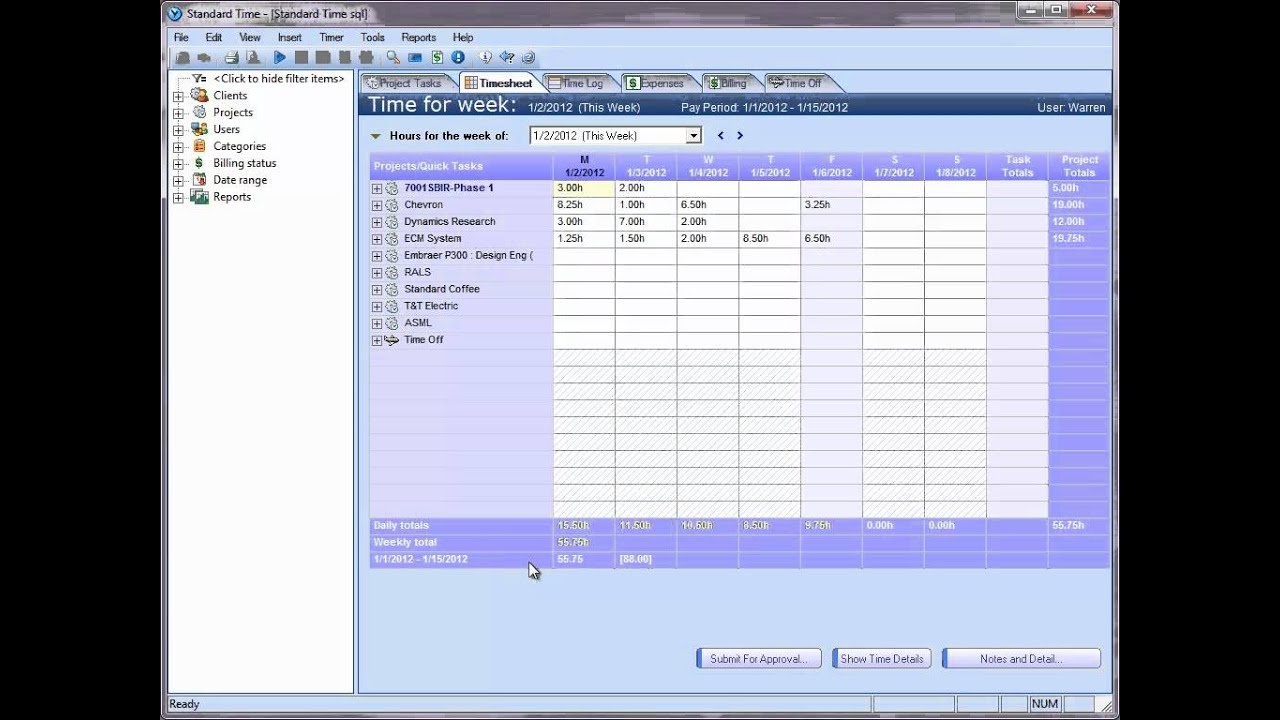This screenshot has width=1280, height=720.
Task: Click the Embraer P300 : Design Eng row name
Action: click(x=468, y=255)
